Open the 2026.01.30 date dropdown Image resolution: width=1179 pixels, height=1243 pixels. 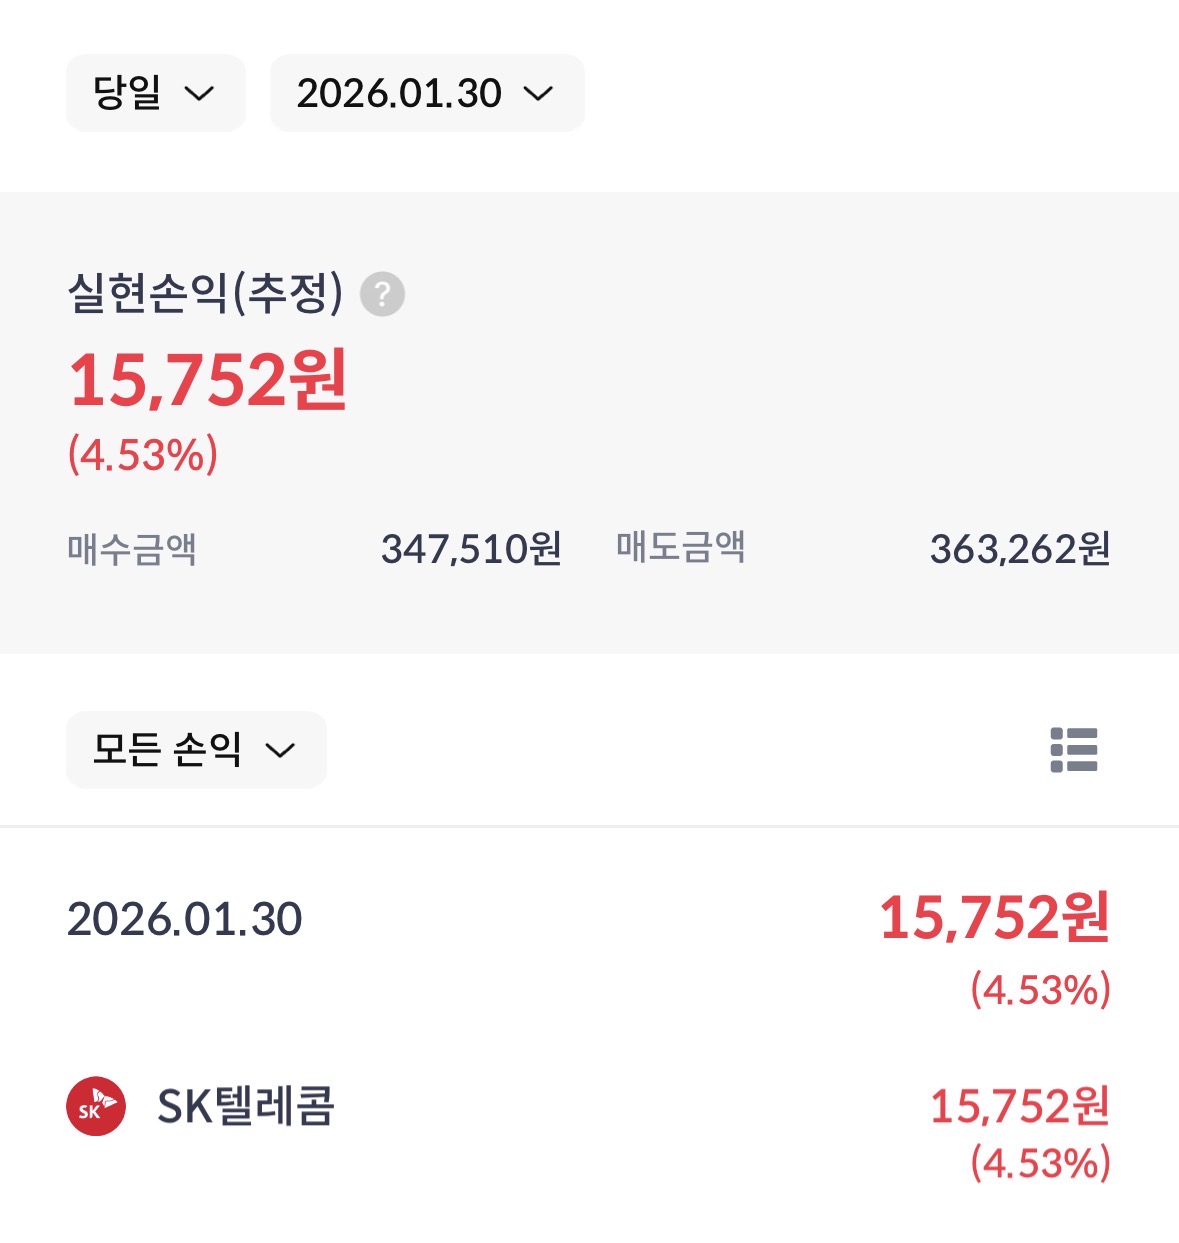tap(426, 93)
